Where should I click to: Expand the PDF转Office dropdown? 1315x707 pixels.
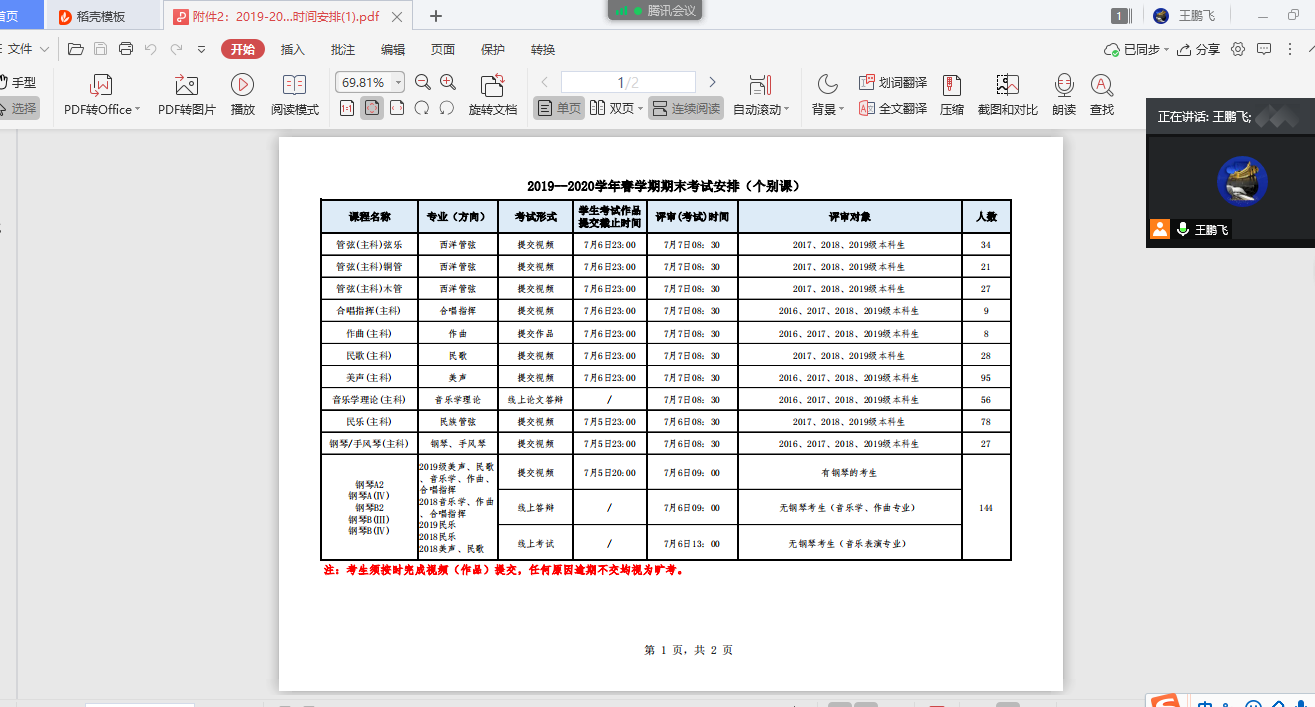coord(137,110)
